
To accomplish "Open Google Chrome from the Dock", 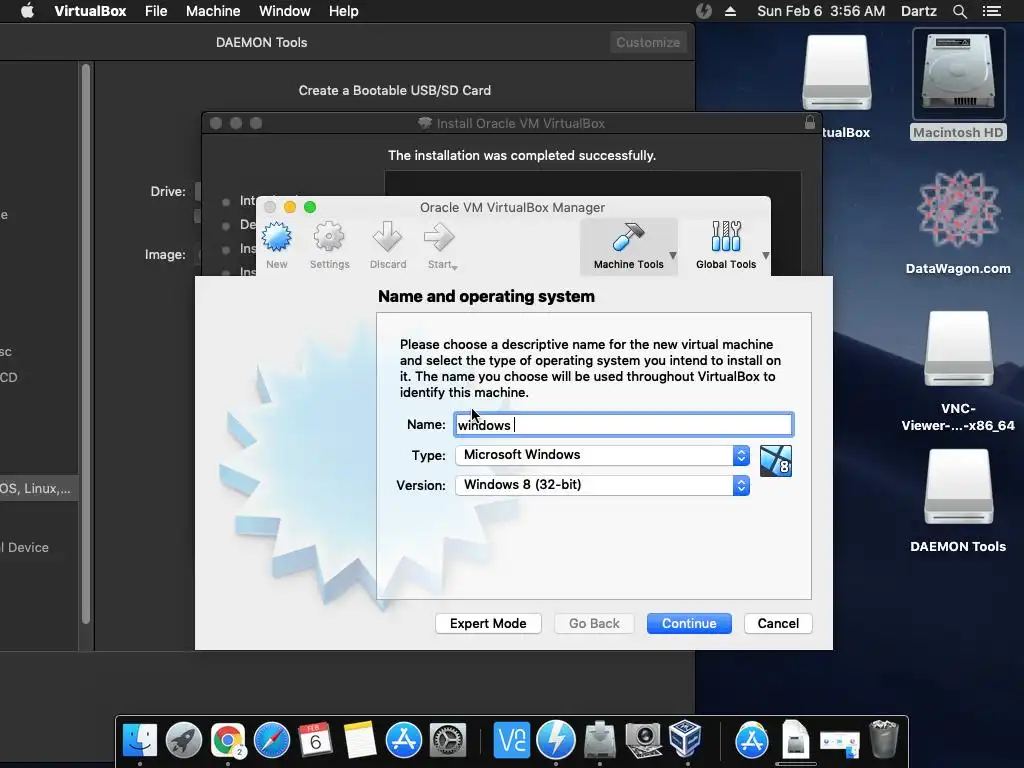I will (x=227, y=741).
